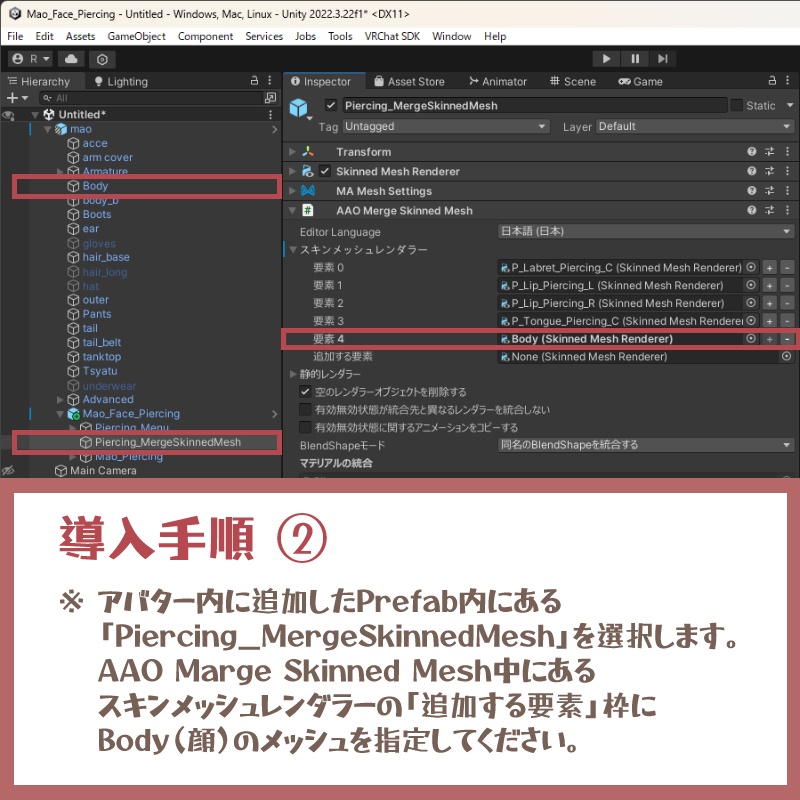Open the Static flags dropdown arrow
800x800 pixels.
tap(790, 106)
